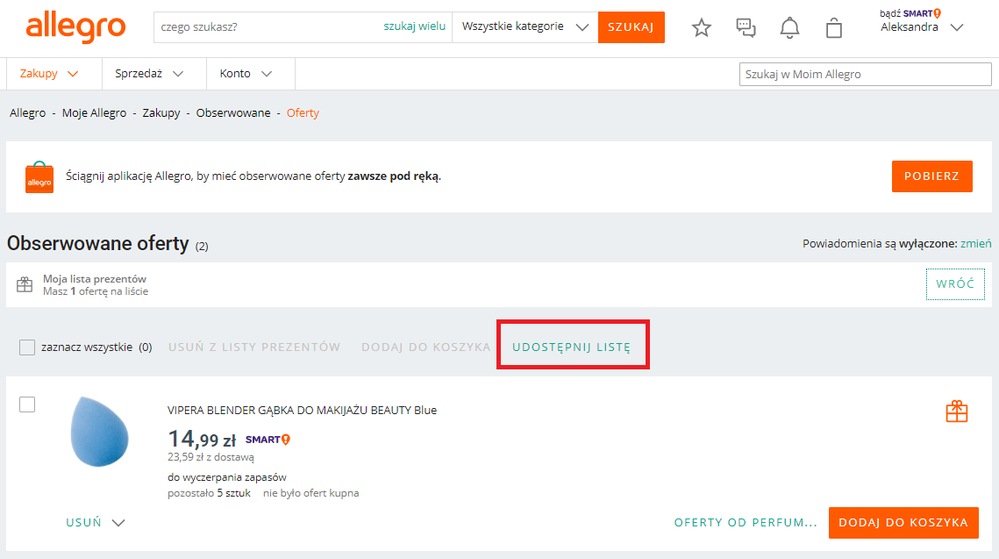
Task: Open the USUŃ dropdown on the offer
Action: pyautogui.click(x=95, y=522)
